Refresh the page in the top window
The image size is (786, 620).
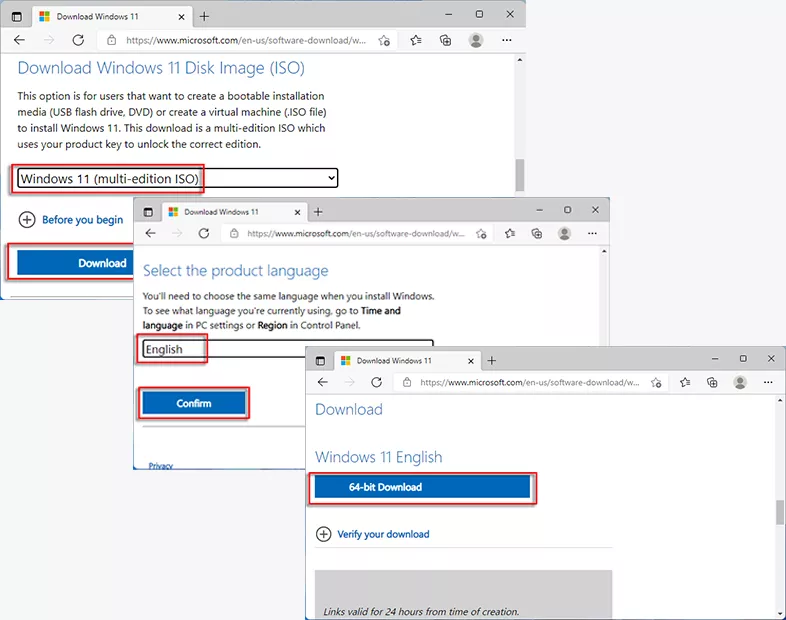click(x=78, y=40)
